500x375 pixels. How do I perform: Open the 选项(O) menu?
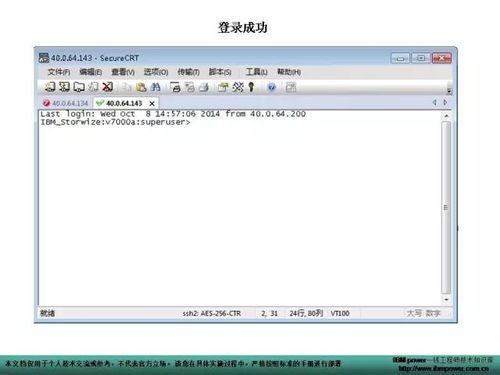(156, 72)
